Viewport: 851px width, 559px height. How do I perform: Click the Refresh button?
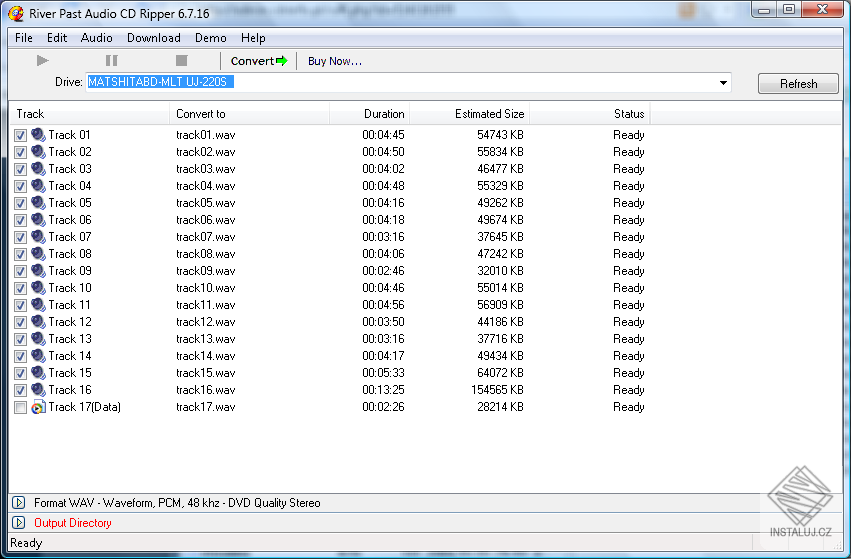coord(798,84)
